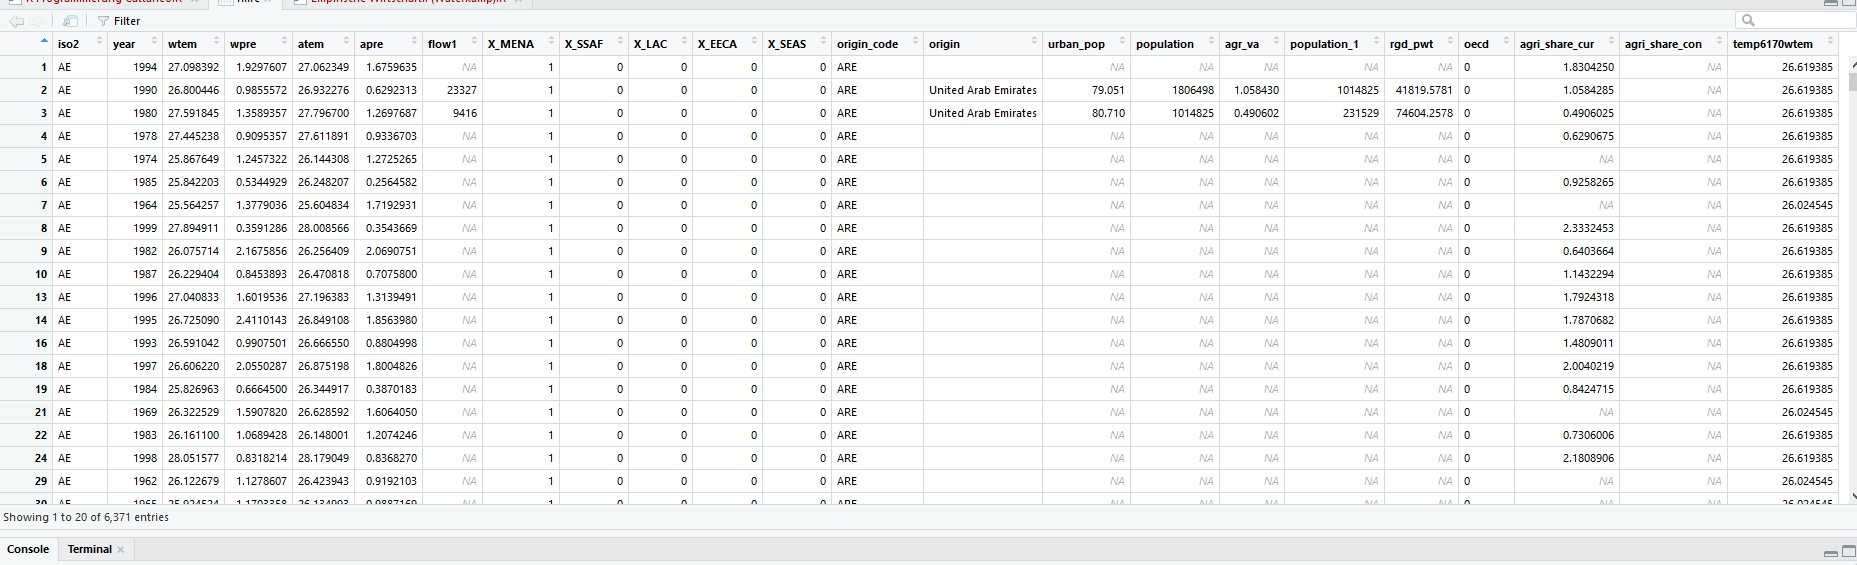Screen dimensions: 1857x565
Task: Click the show in new window icon
Action: [x=70, y=21]
